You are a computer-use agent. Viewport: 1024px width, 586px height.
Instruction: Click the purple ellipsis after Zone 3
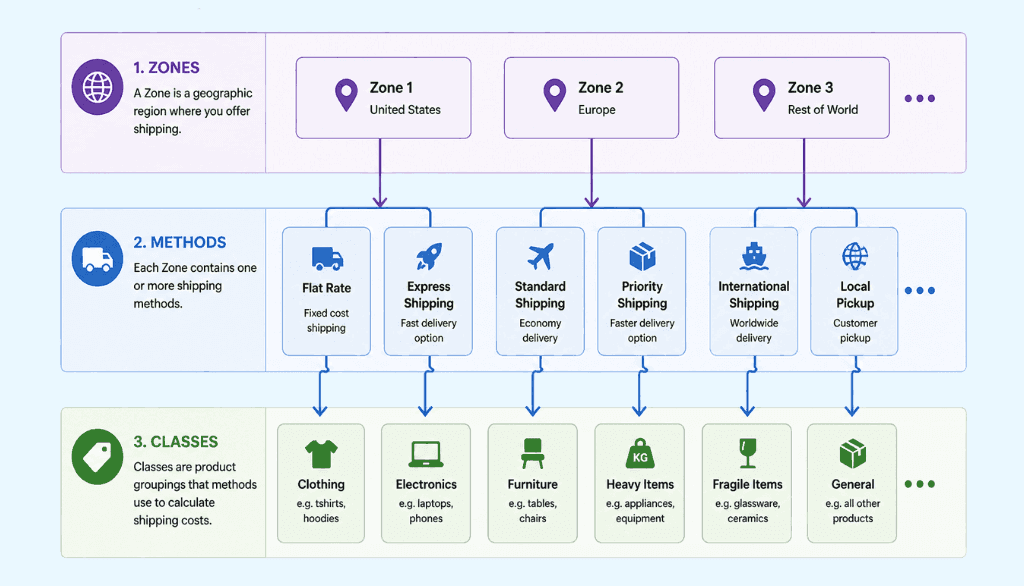[920, 99]
